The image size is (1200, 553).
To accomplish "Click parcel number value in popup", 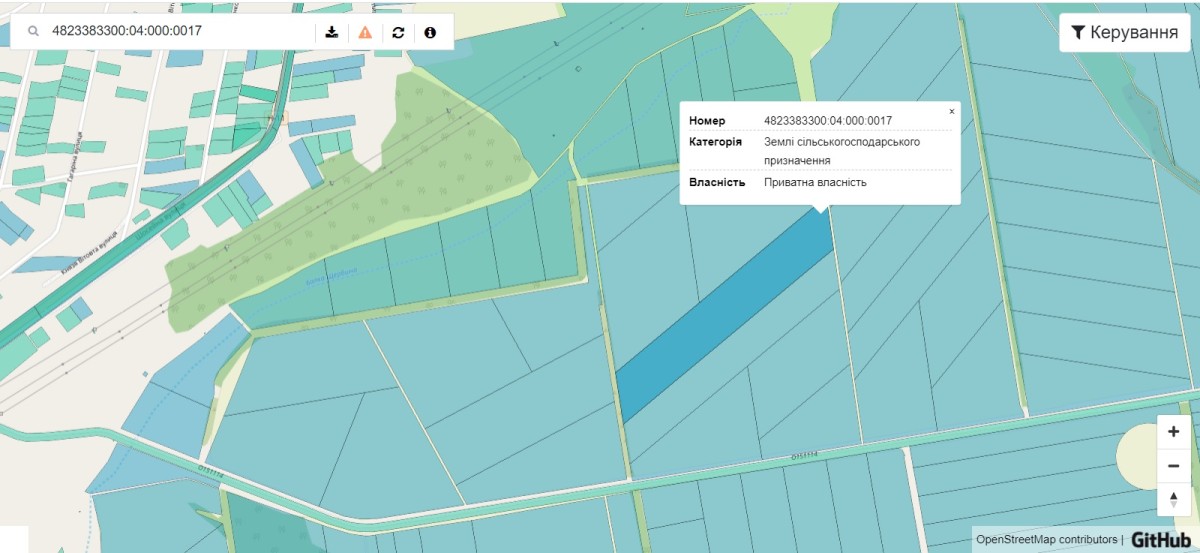I will click(827, 121).
